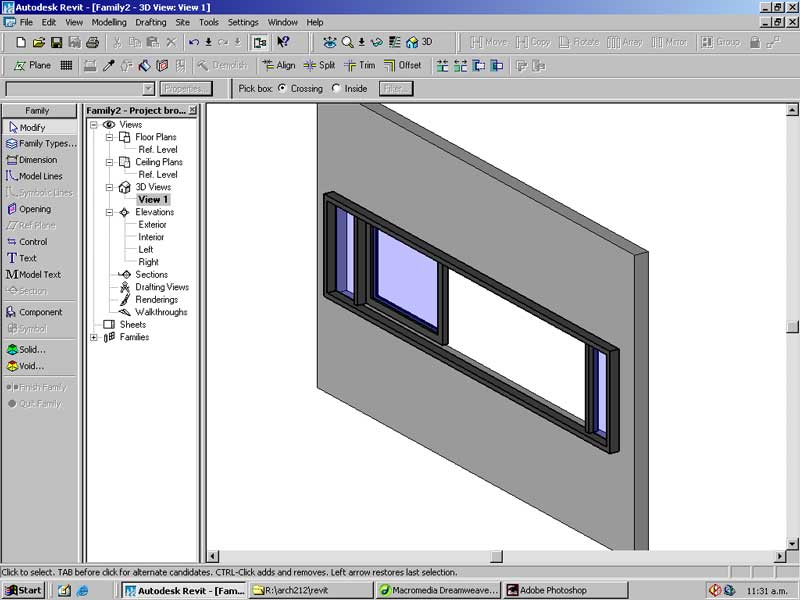Click the scroll left arrow of 3D view
800x600 pixels.
point(213,556)
